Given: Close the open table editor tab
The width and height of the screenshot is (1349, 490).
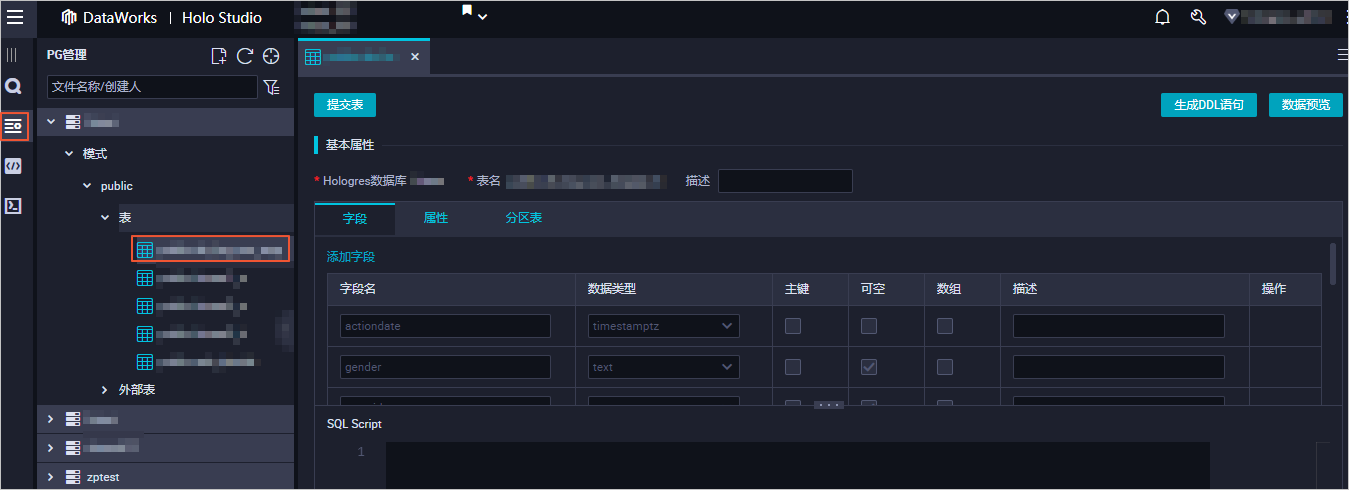Looking at the screenshot, I should [415, 57].
